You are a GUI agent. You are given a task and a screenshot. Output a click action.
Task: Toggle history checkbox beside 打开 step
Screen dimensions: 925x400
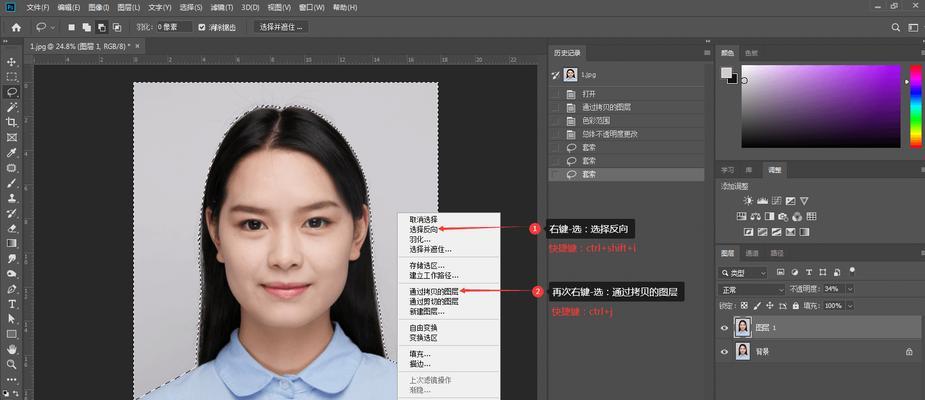click(x=555, y=94)
